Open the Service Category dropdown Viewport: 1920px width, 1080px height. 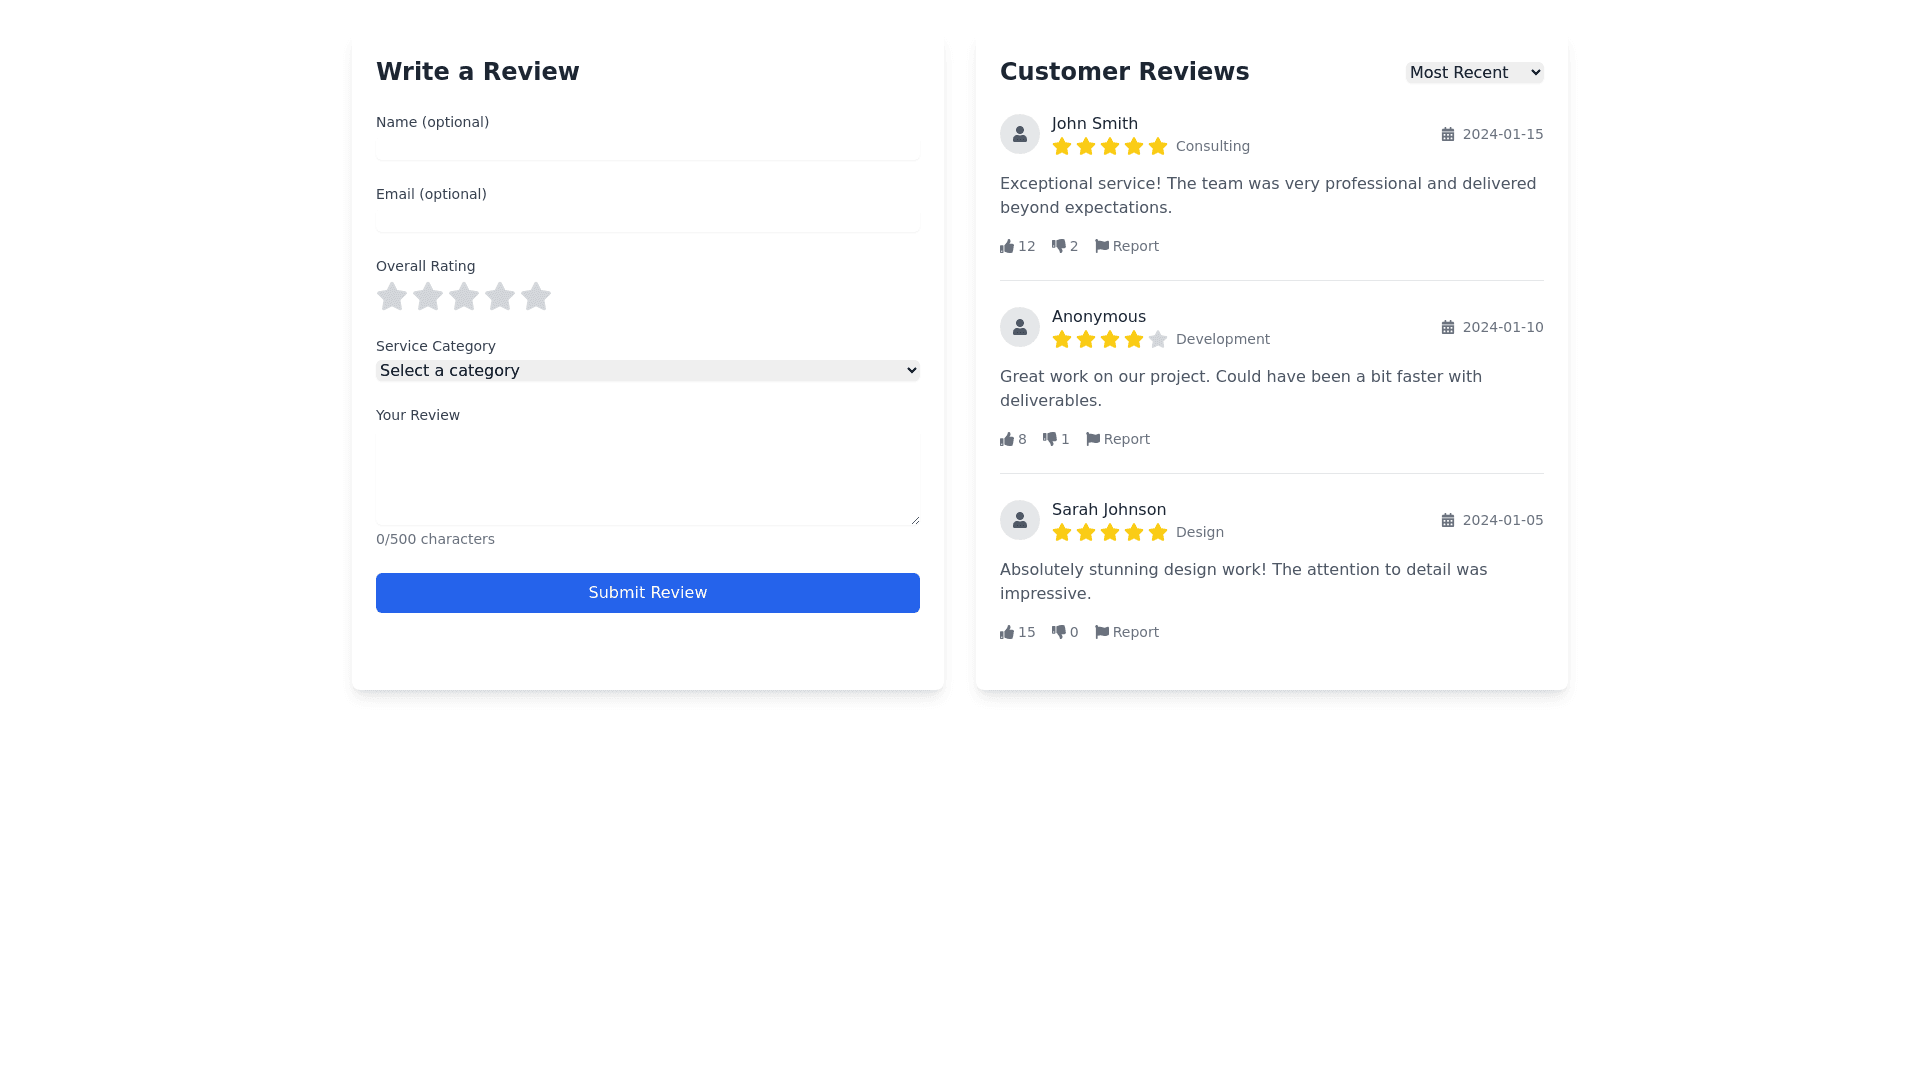click(x=647, y=370)
